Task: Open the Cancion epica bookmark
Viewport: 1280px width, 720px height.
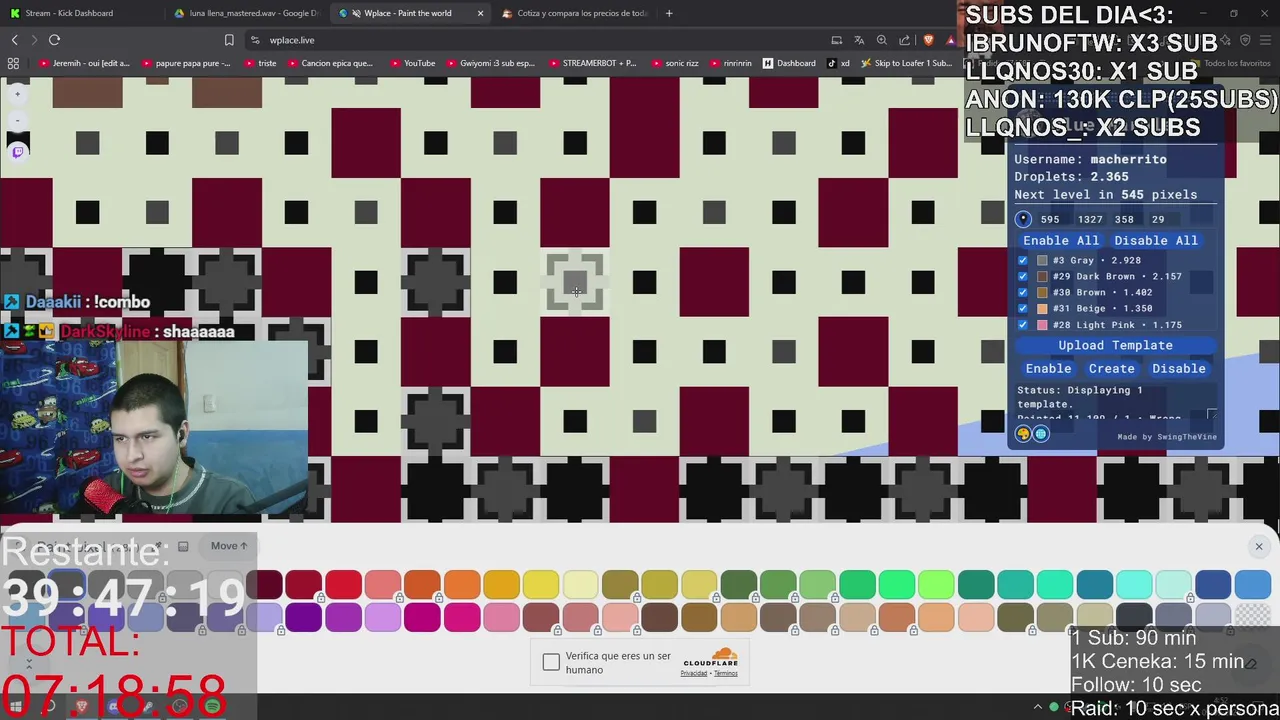Action: click(330, 63)
